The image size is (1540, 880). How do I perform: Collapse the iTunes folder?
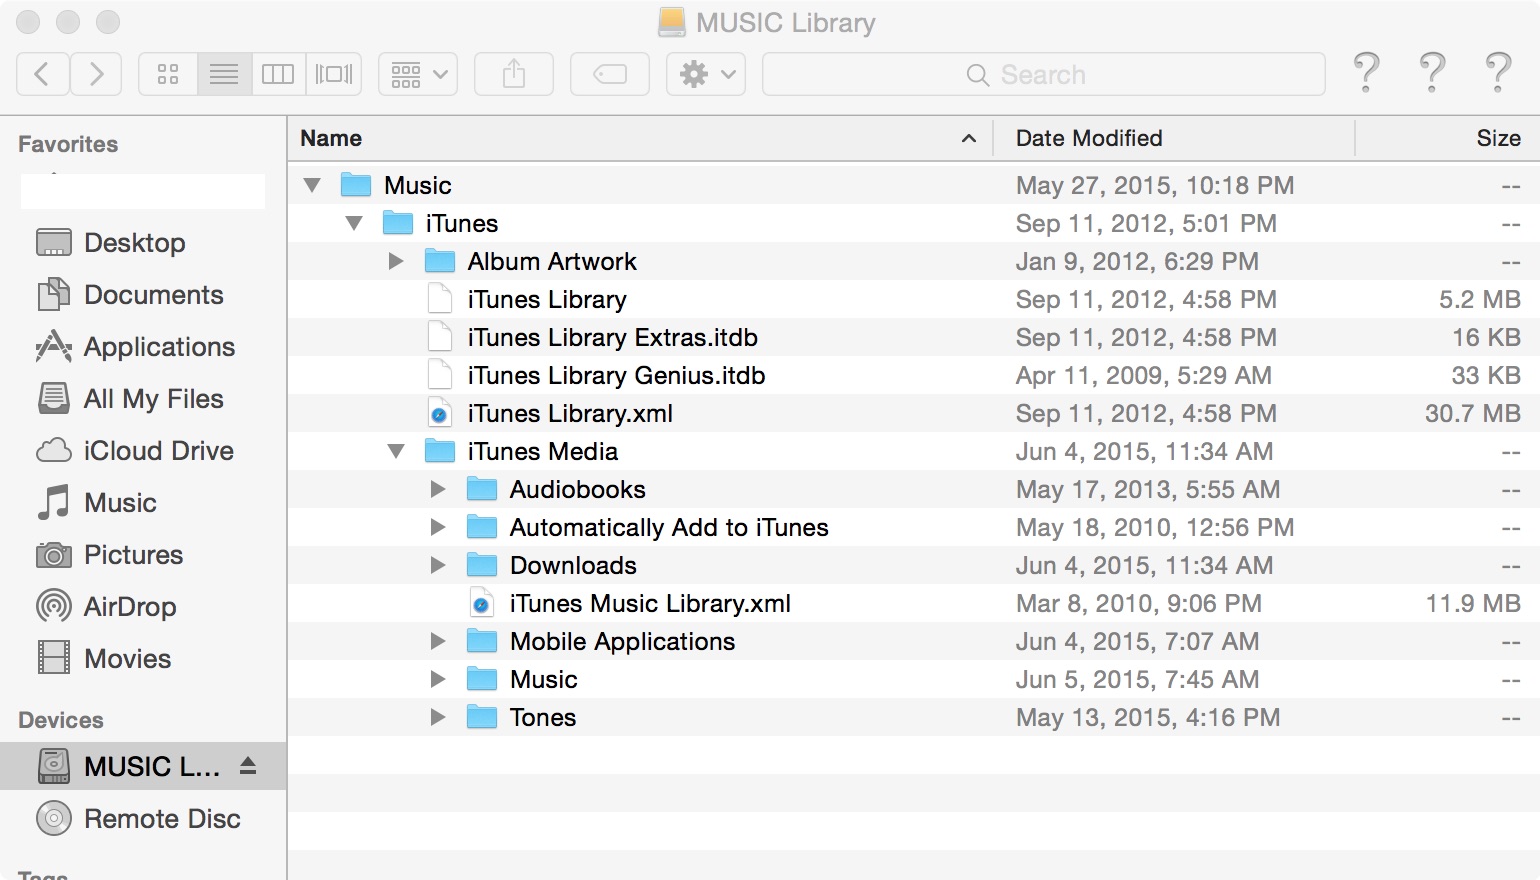pos(354,223)
